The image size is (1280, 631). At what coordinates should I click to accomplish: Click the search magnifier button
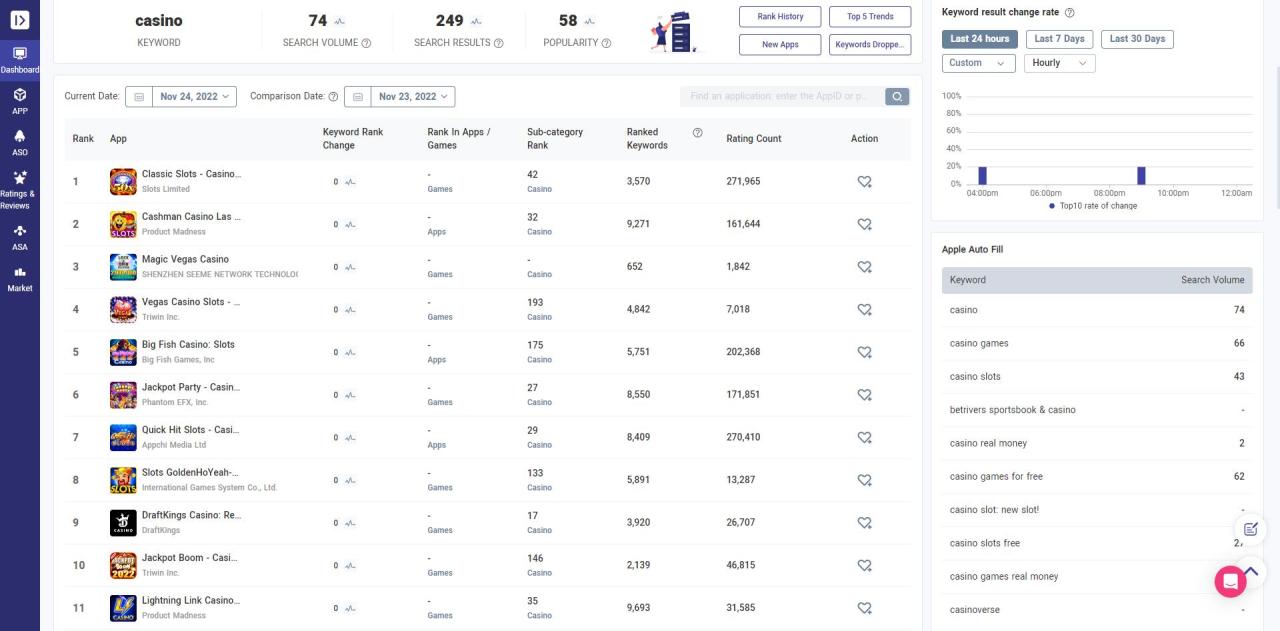coord(897,96)
